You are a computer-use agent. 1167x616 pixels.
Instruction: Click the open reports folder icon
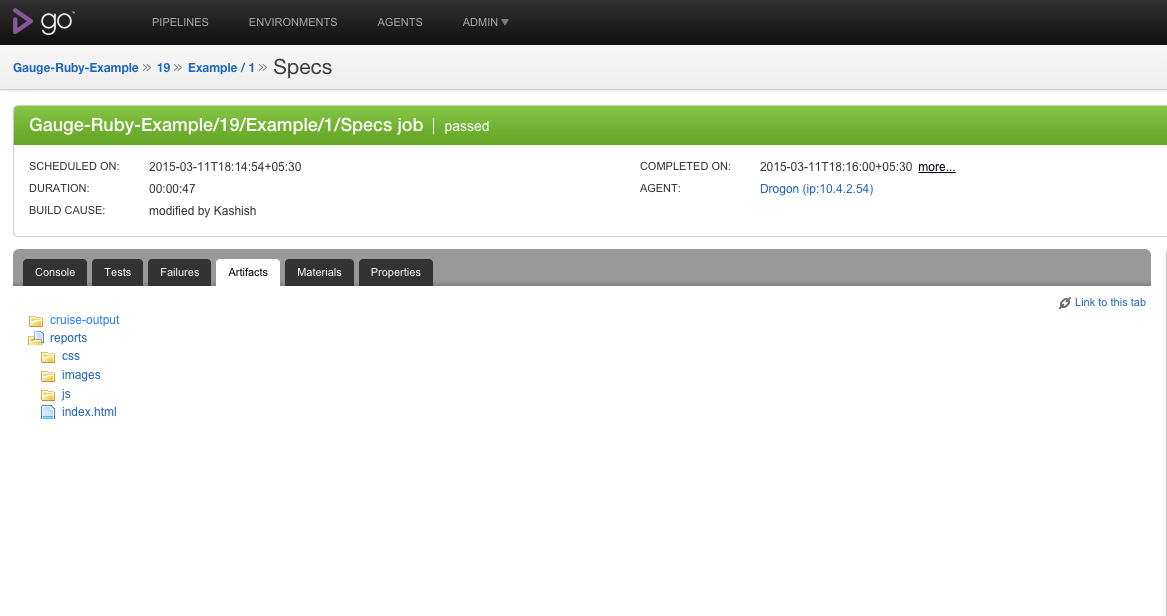(36, 339)
